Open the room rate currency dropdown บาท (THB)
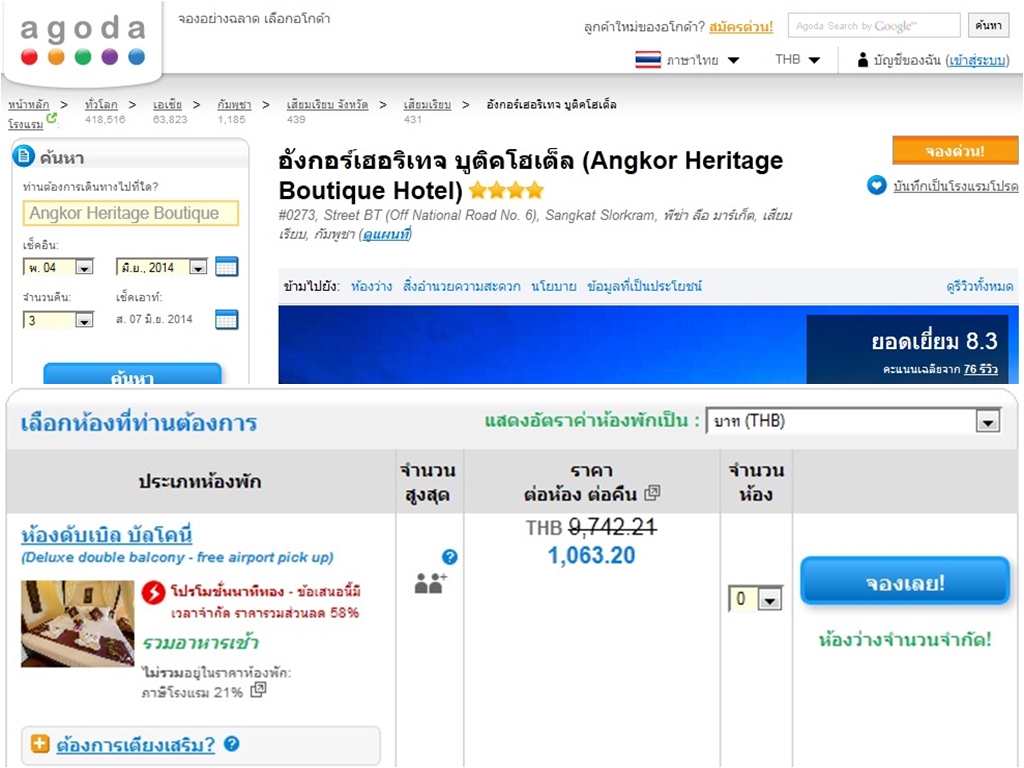 (854, 421)
